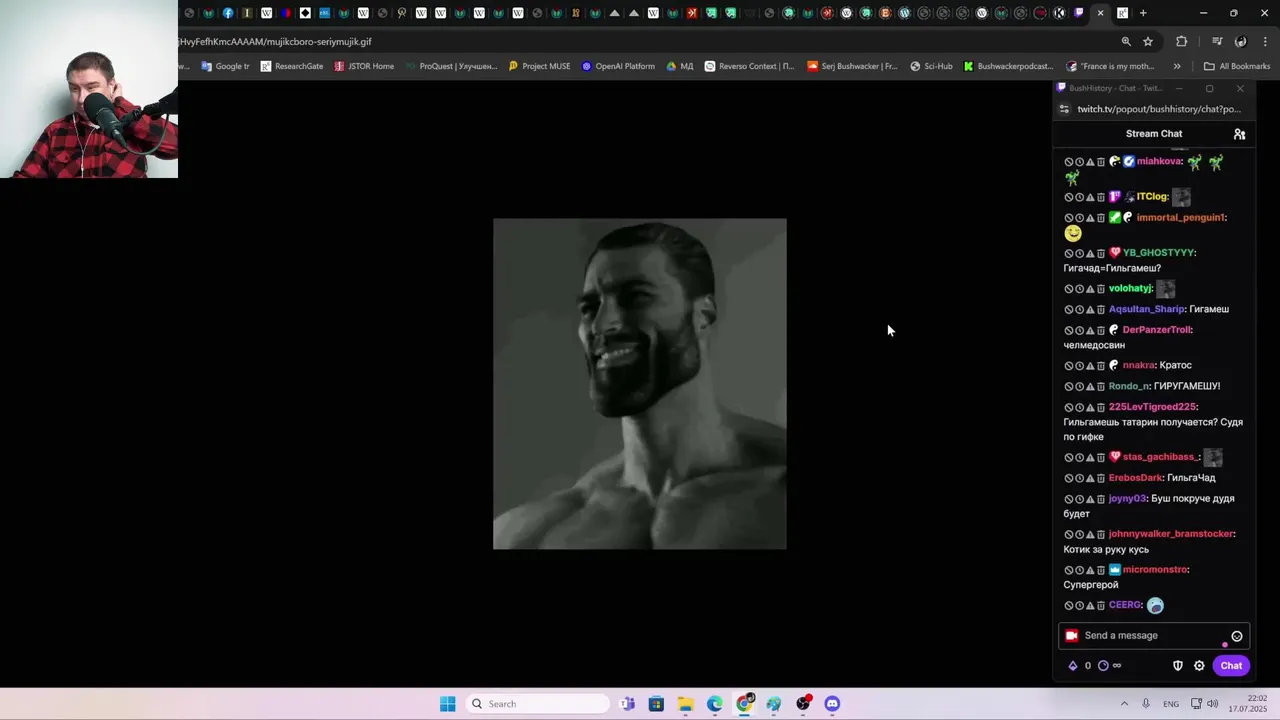Open chat settings gear icon

[1199, 666]
